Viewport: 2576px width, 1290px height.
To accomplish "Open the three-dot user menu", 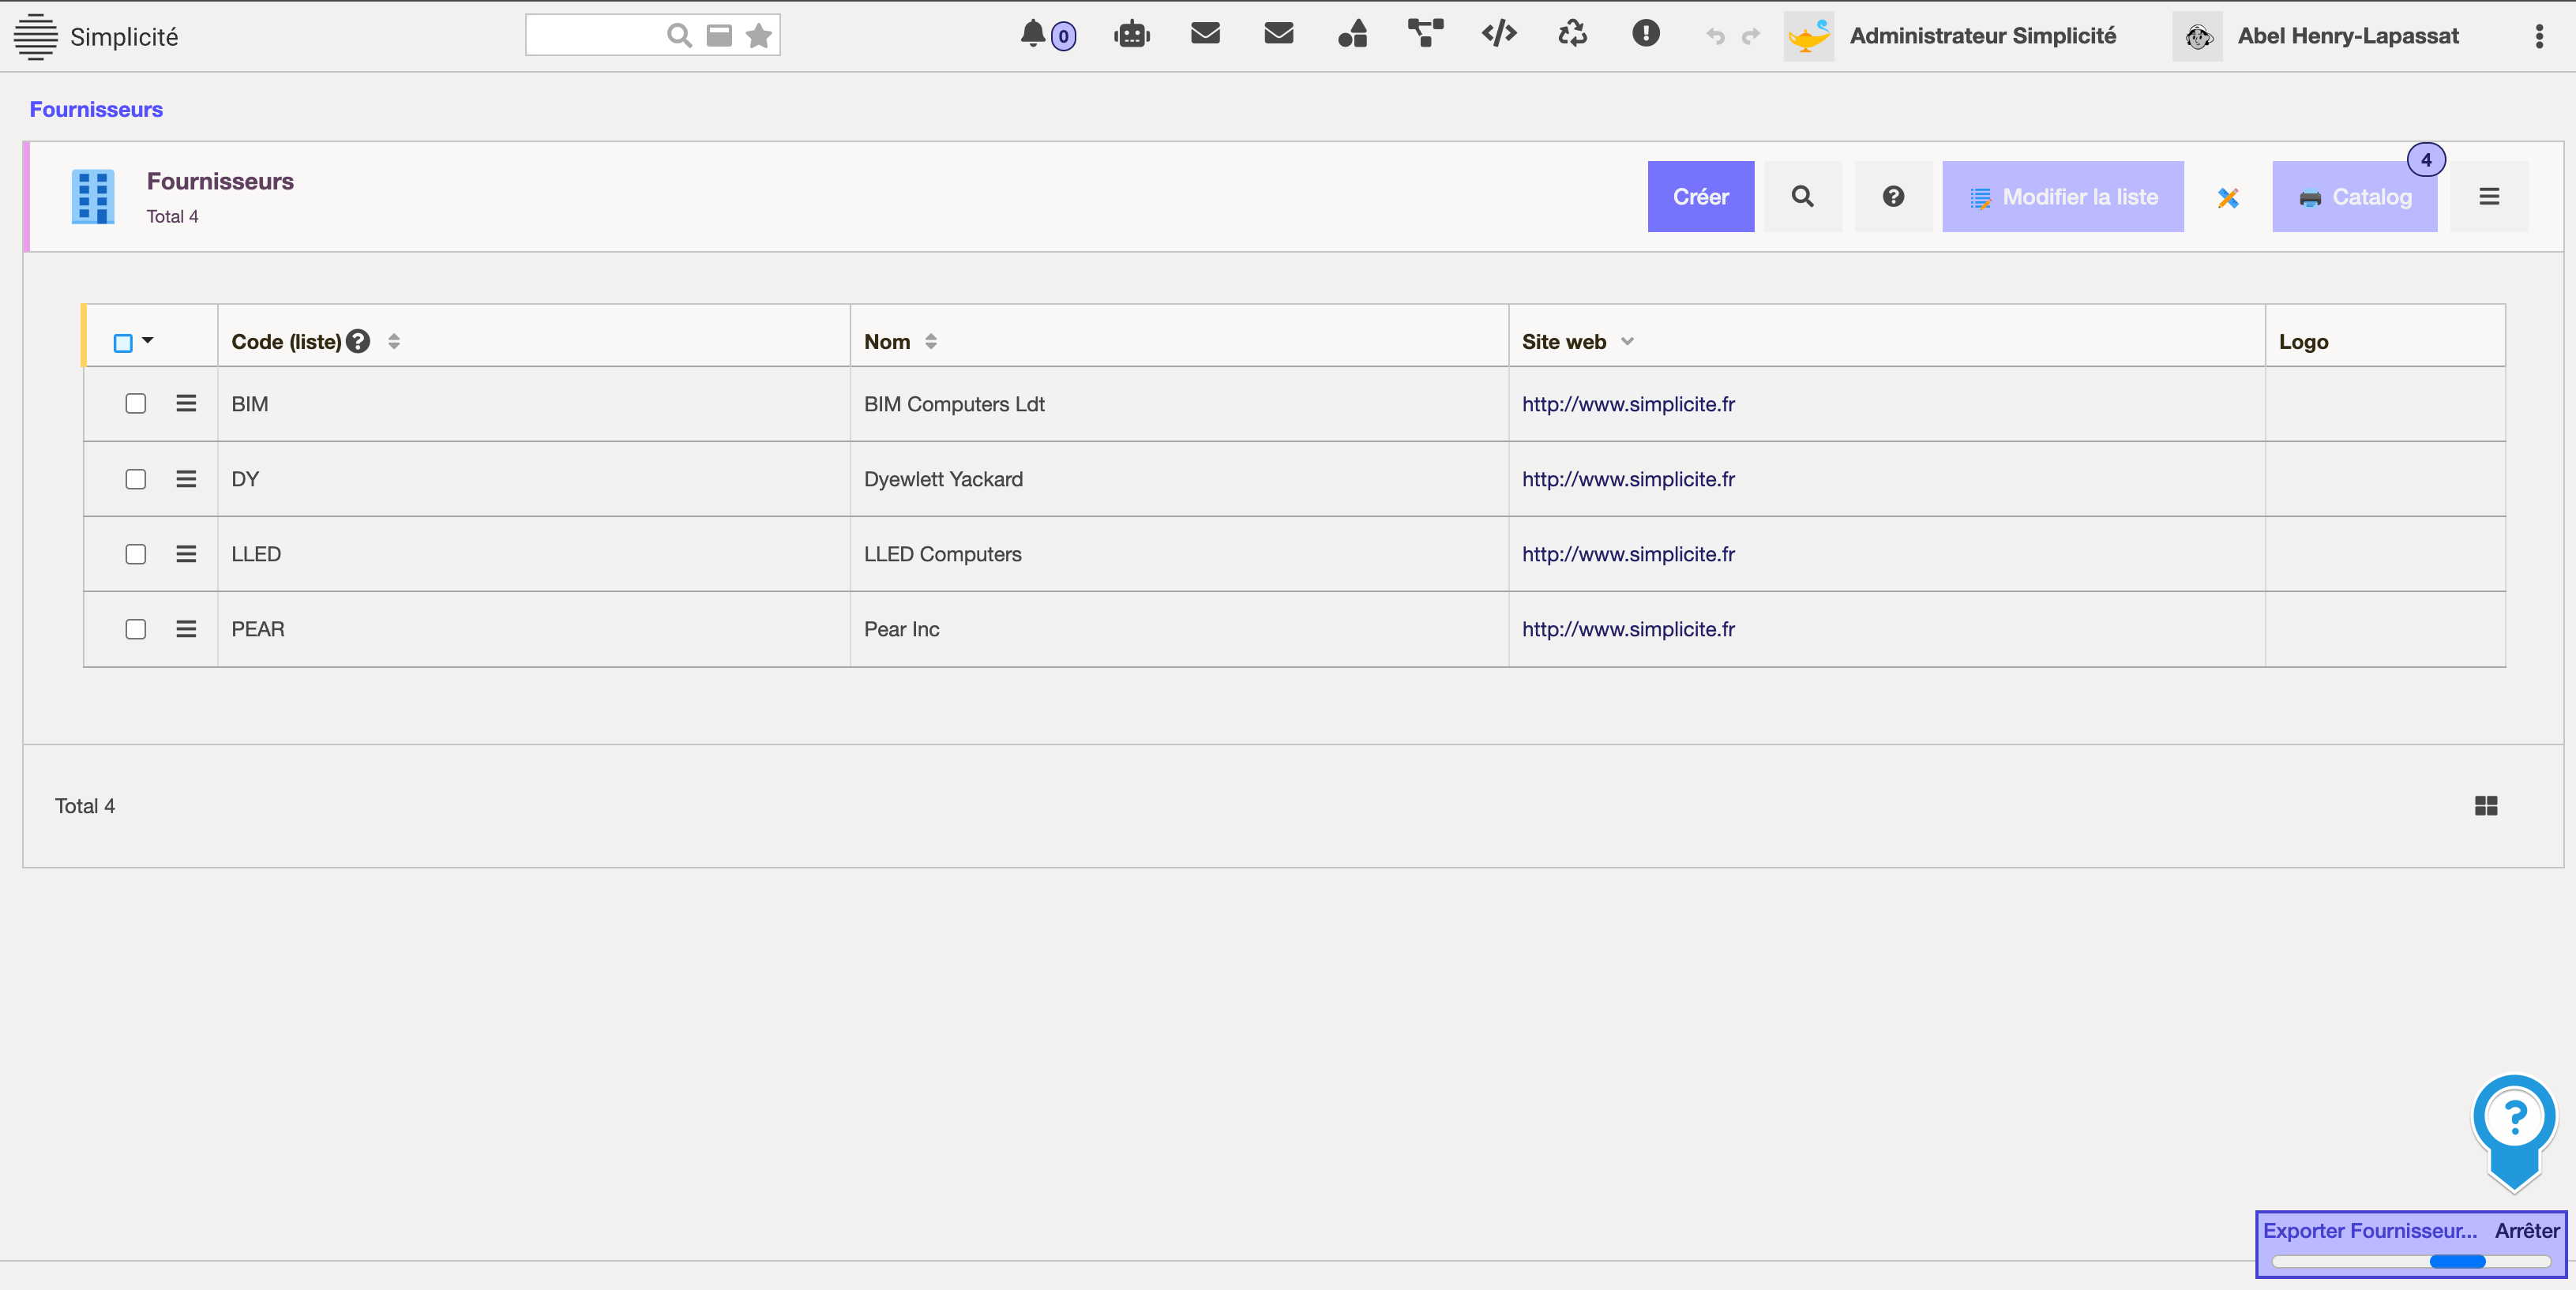I will coord(2538,36).
